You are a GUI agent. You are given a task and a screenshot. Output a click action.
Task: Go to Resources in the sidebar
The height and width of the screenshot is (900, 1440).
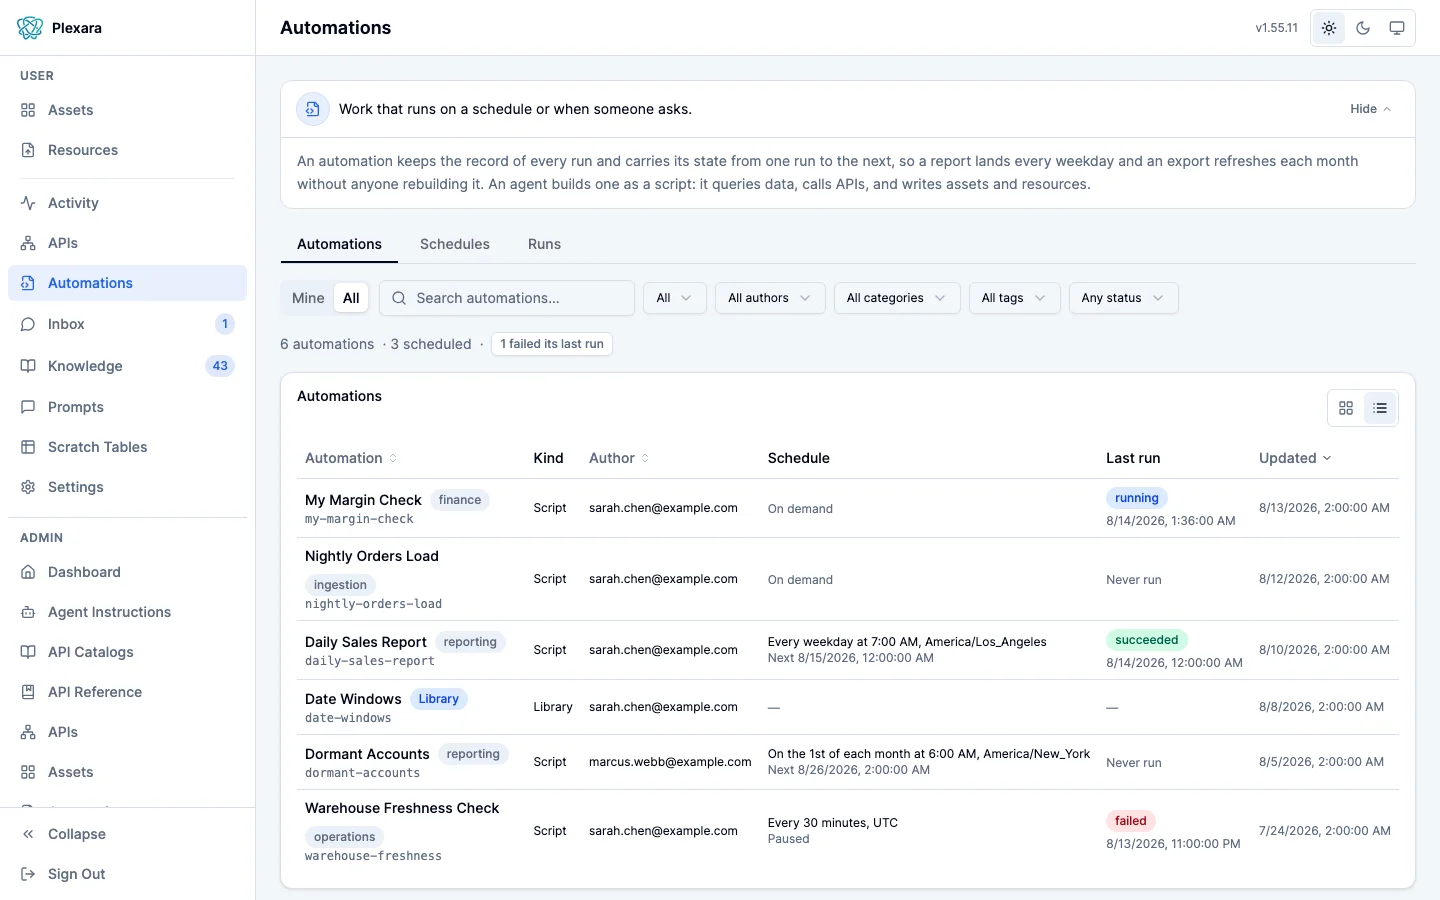(127, 150)
